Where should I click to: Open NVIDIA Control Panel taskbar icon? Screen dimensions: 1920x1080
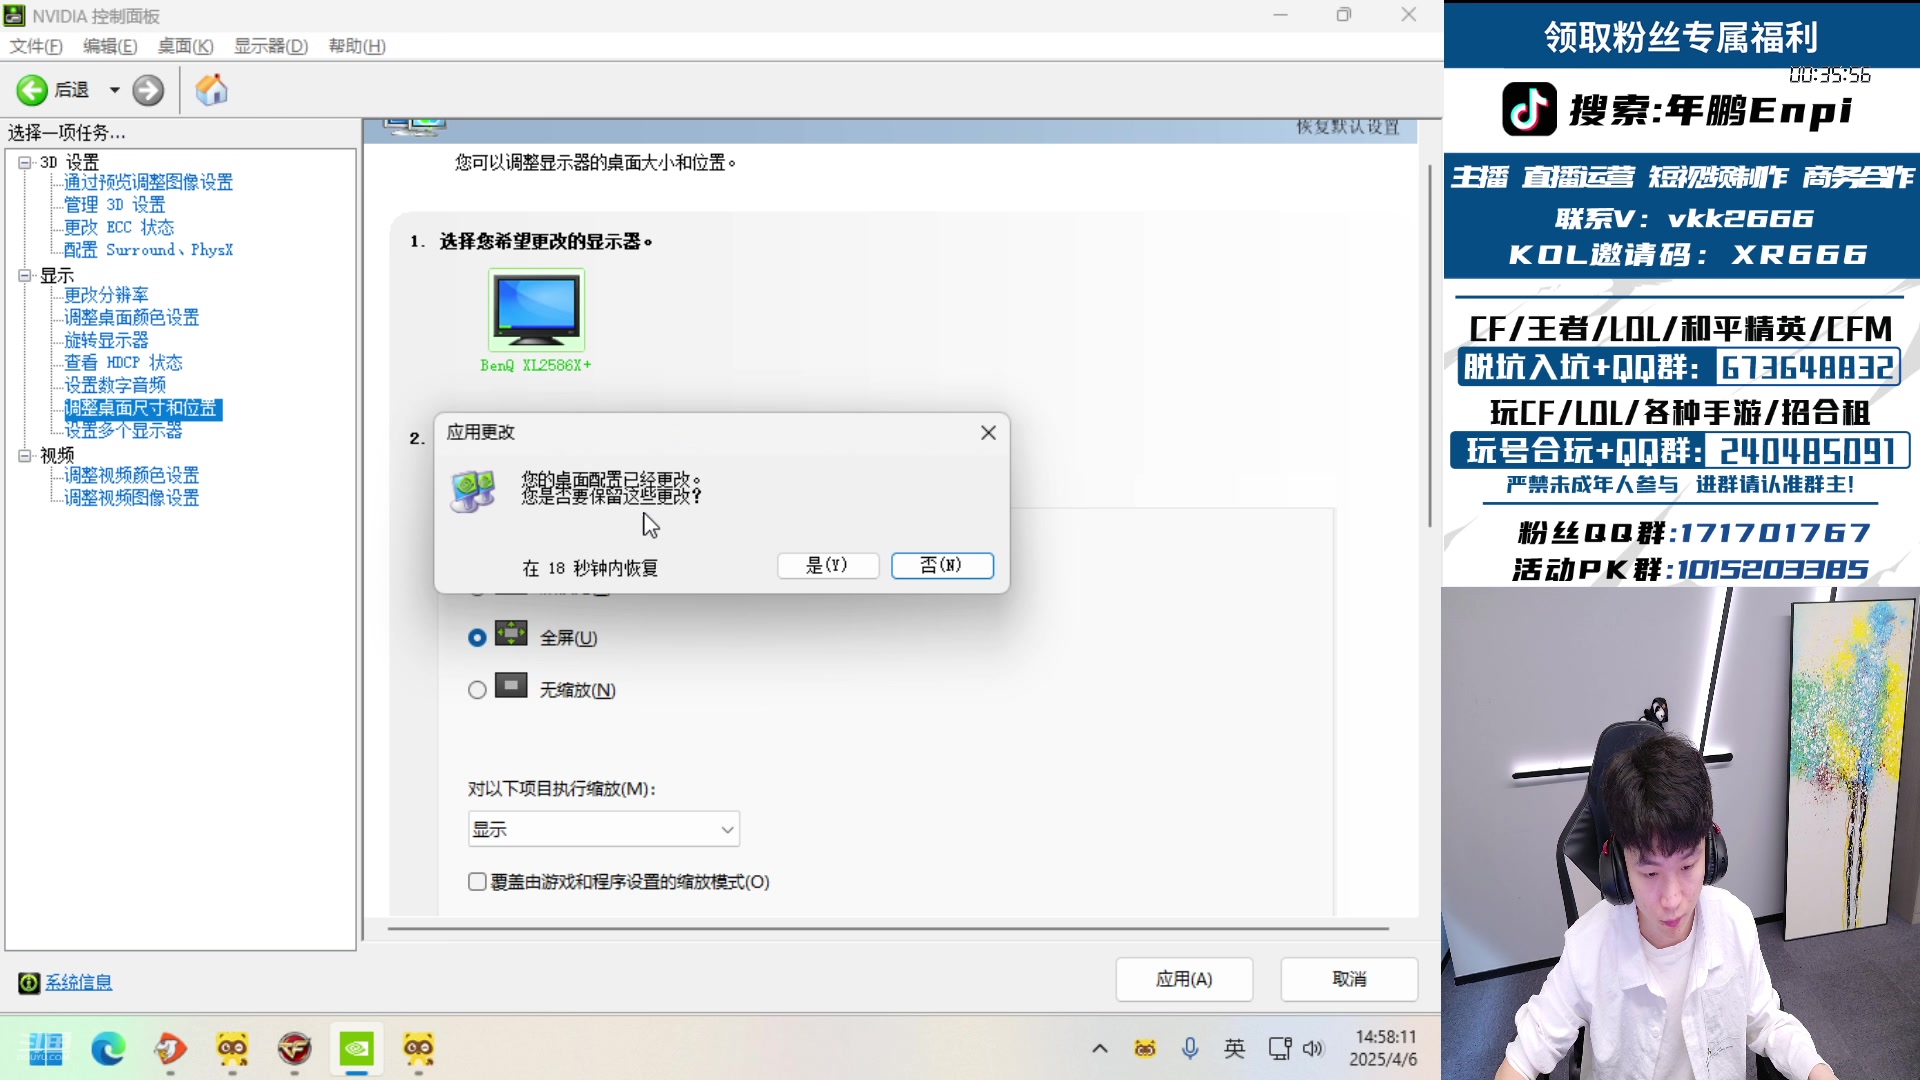click(356, 1049)
